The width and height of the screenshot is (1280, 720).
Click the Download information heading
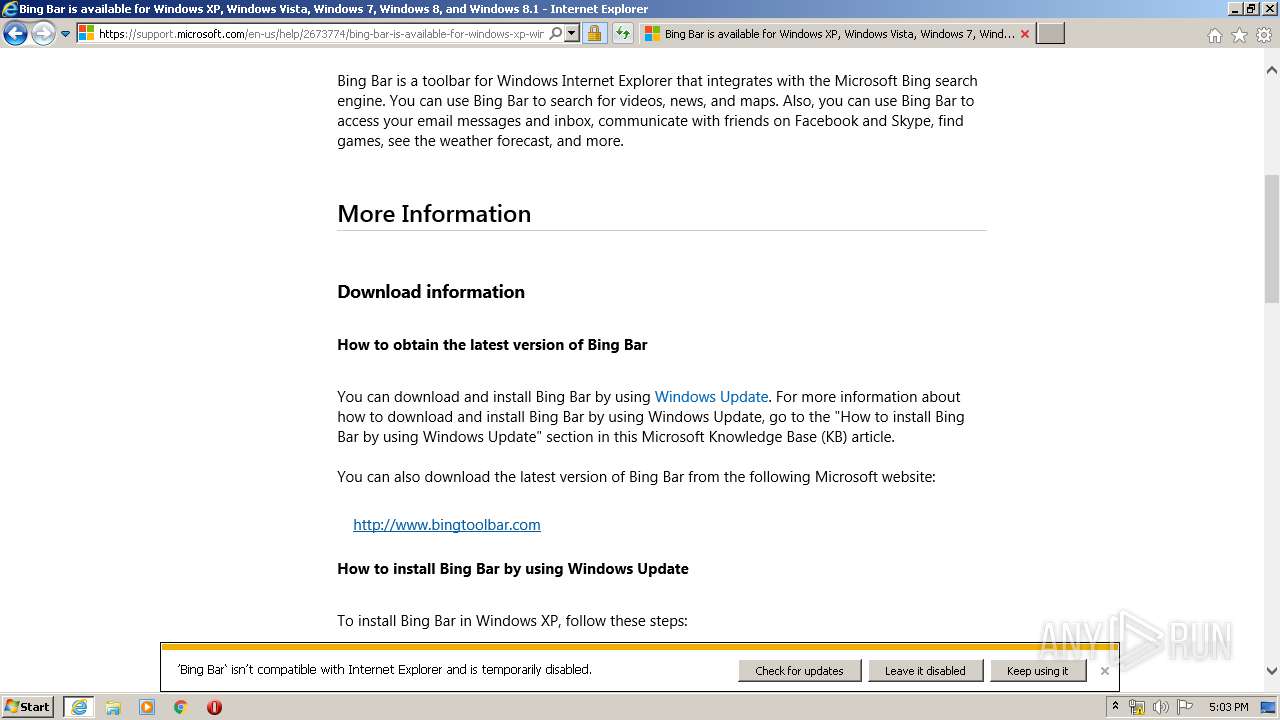click(431, 292)
